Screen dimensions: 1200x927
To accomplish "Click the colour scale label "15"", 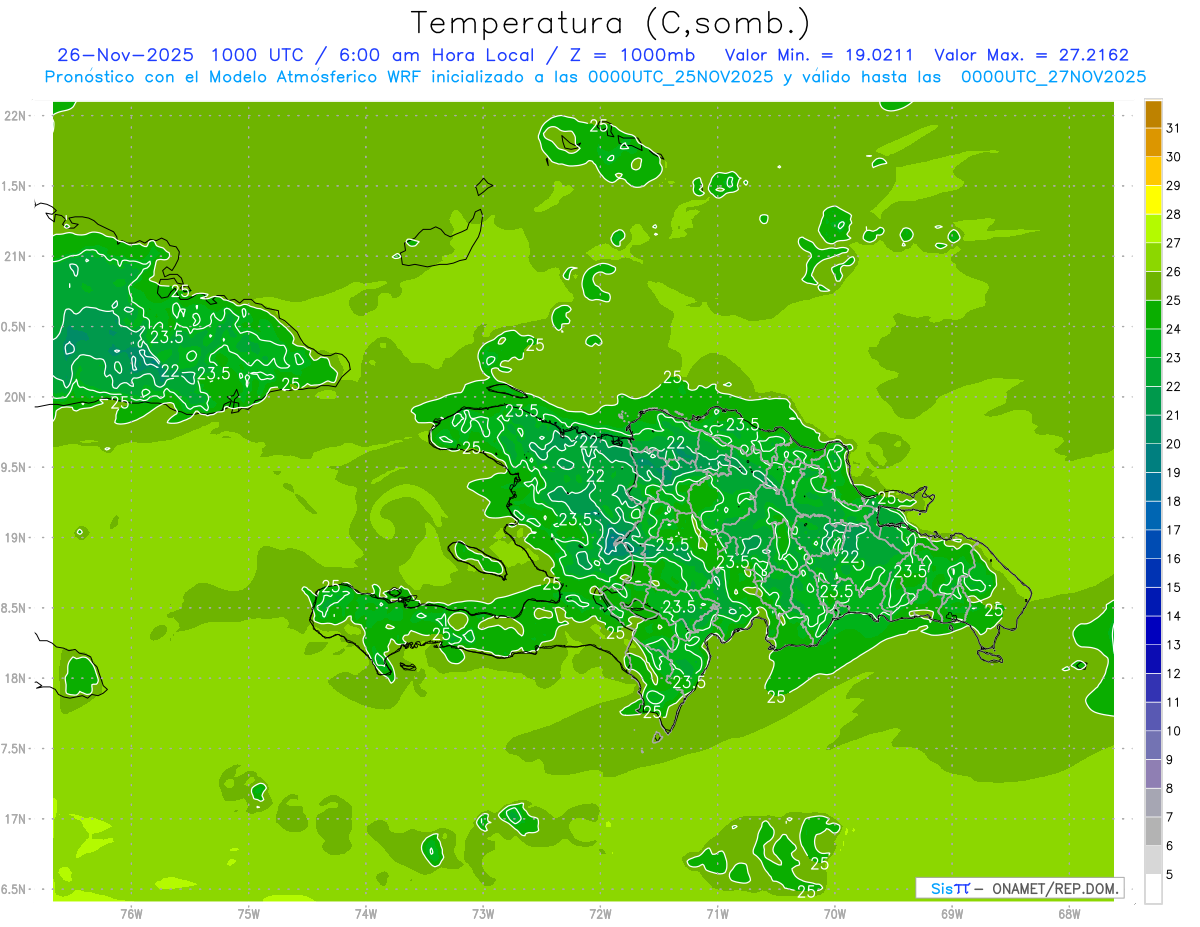I will 1174,587.
